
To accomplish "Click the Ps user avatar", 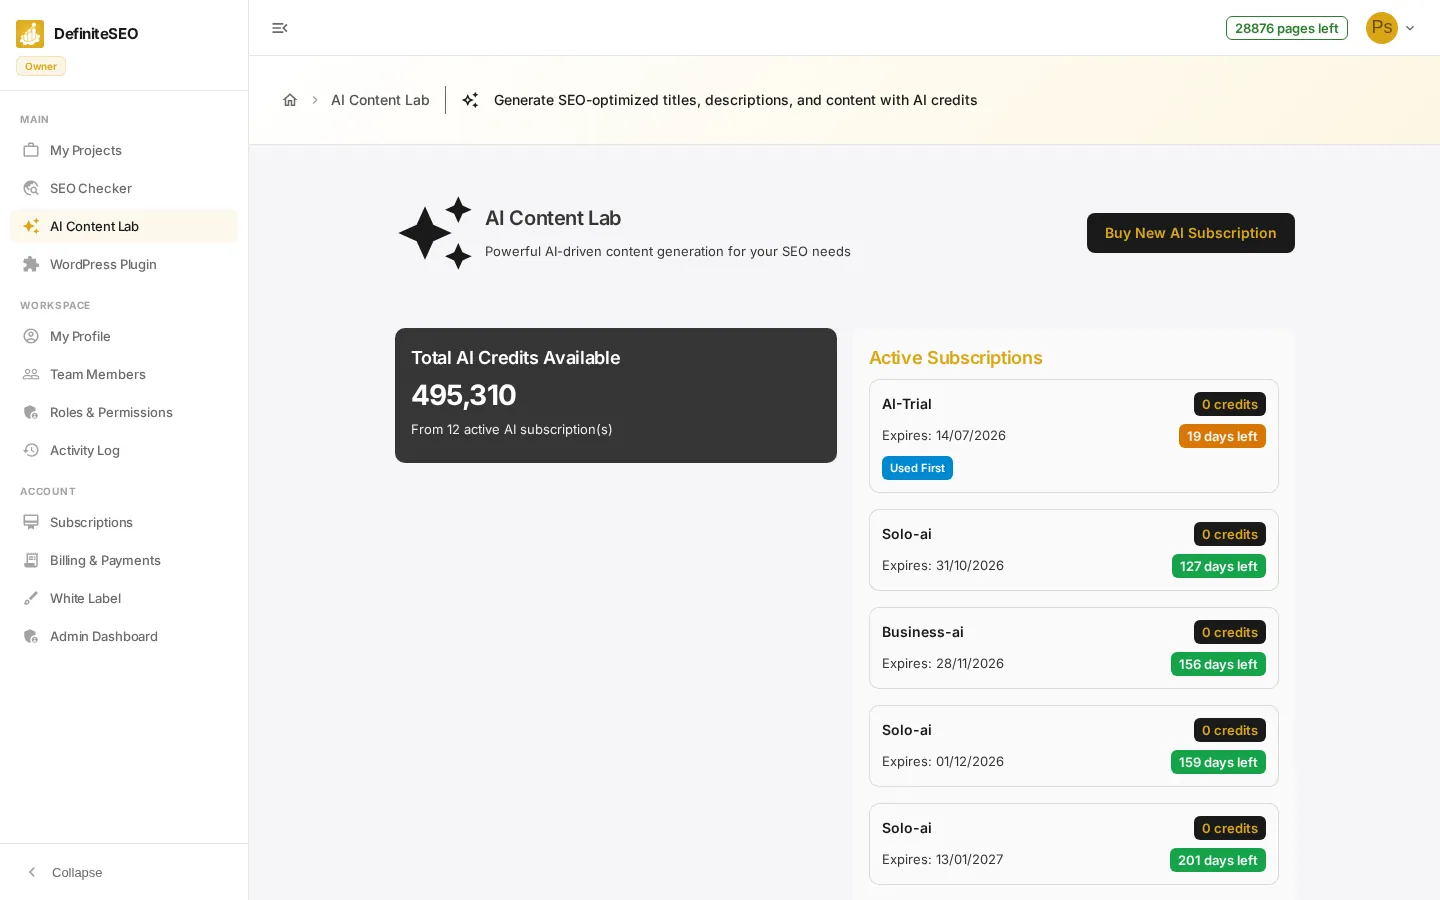I will pos(1382,28).
